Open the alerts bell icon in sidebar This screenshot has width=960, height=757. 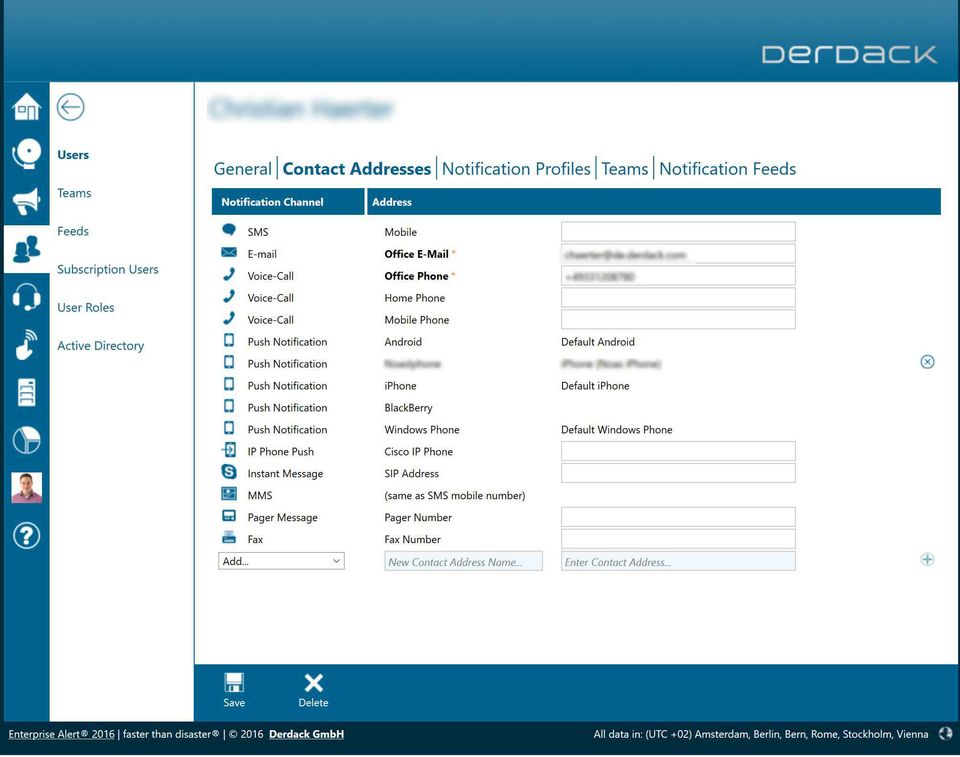pos(26,153)
